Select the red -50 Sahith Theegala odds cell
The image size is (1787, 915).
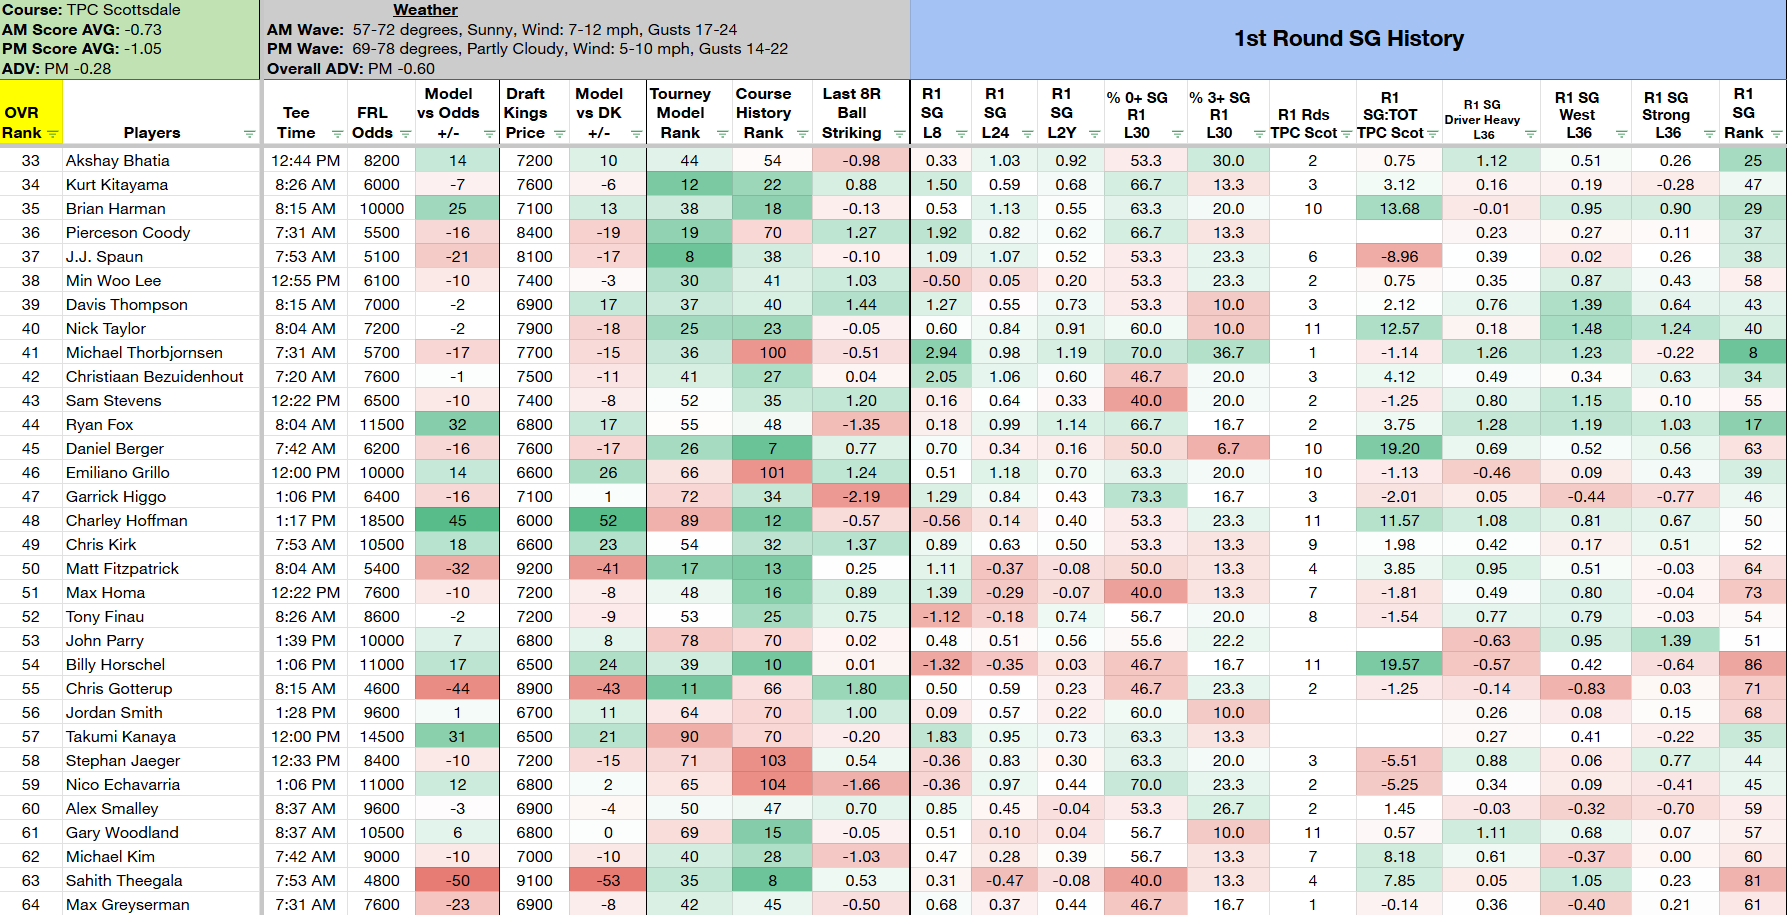[457, 880]
